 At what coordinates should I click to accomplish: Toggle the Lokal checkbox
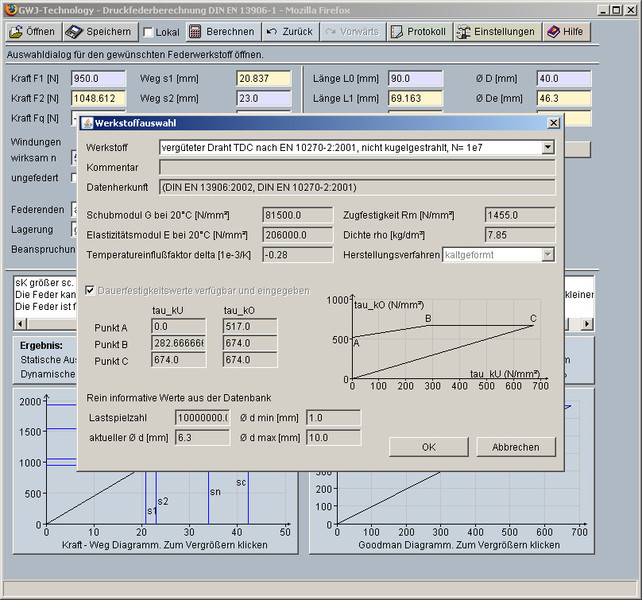(148, 32)
